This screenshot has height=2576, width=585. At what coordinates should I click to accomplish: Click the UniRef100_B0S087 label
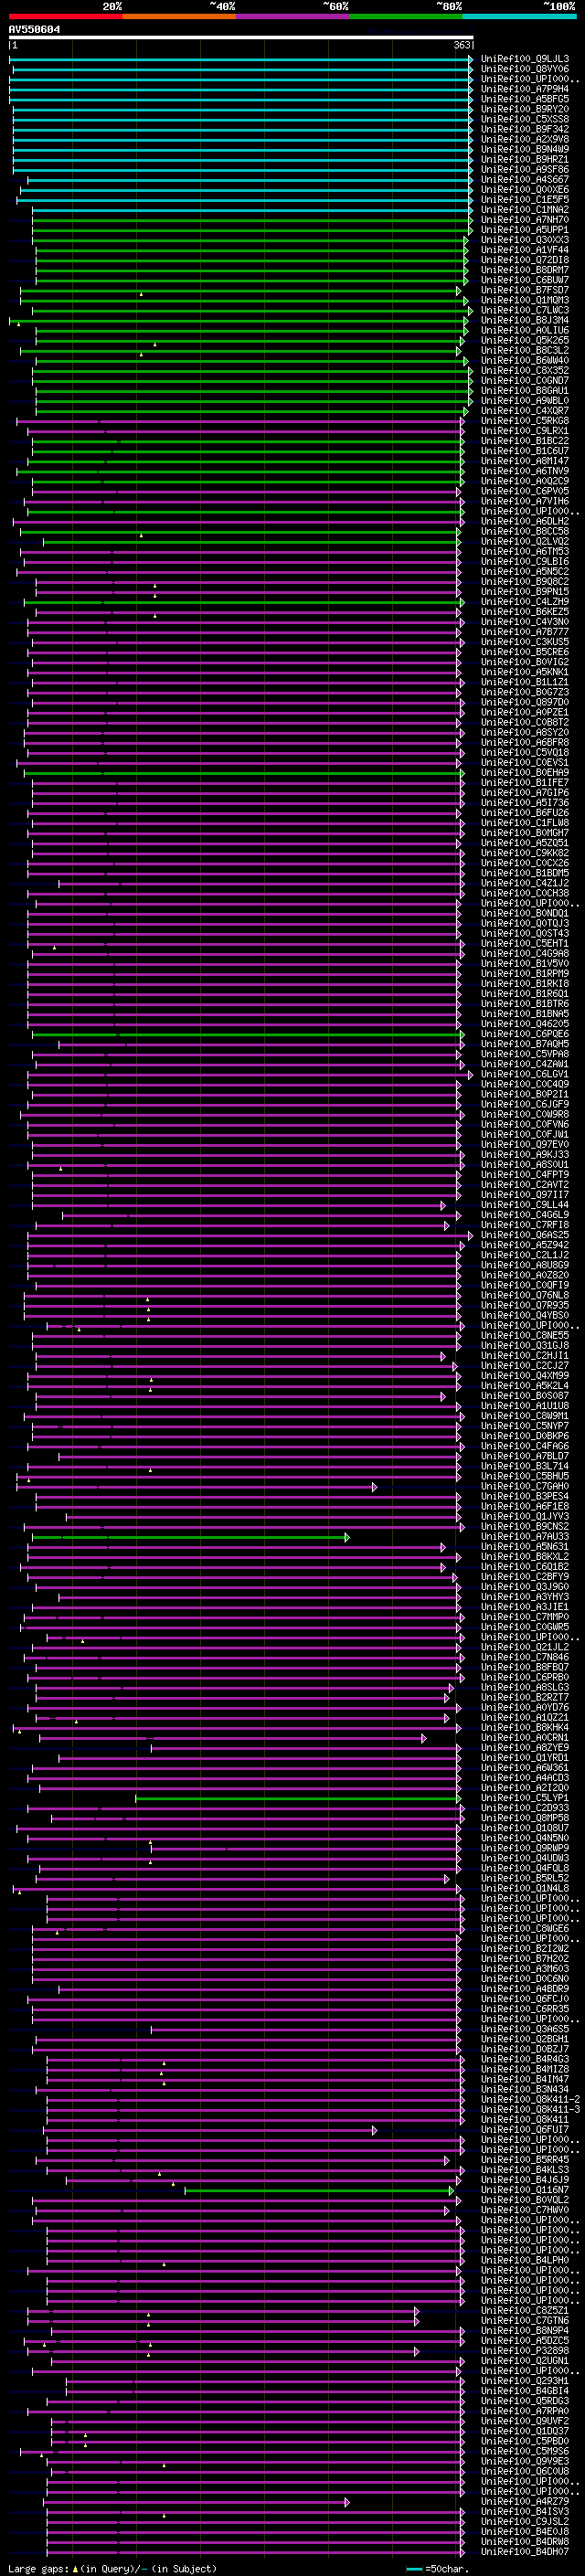(x=524, y=1396)
